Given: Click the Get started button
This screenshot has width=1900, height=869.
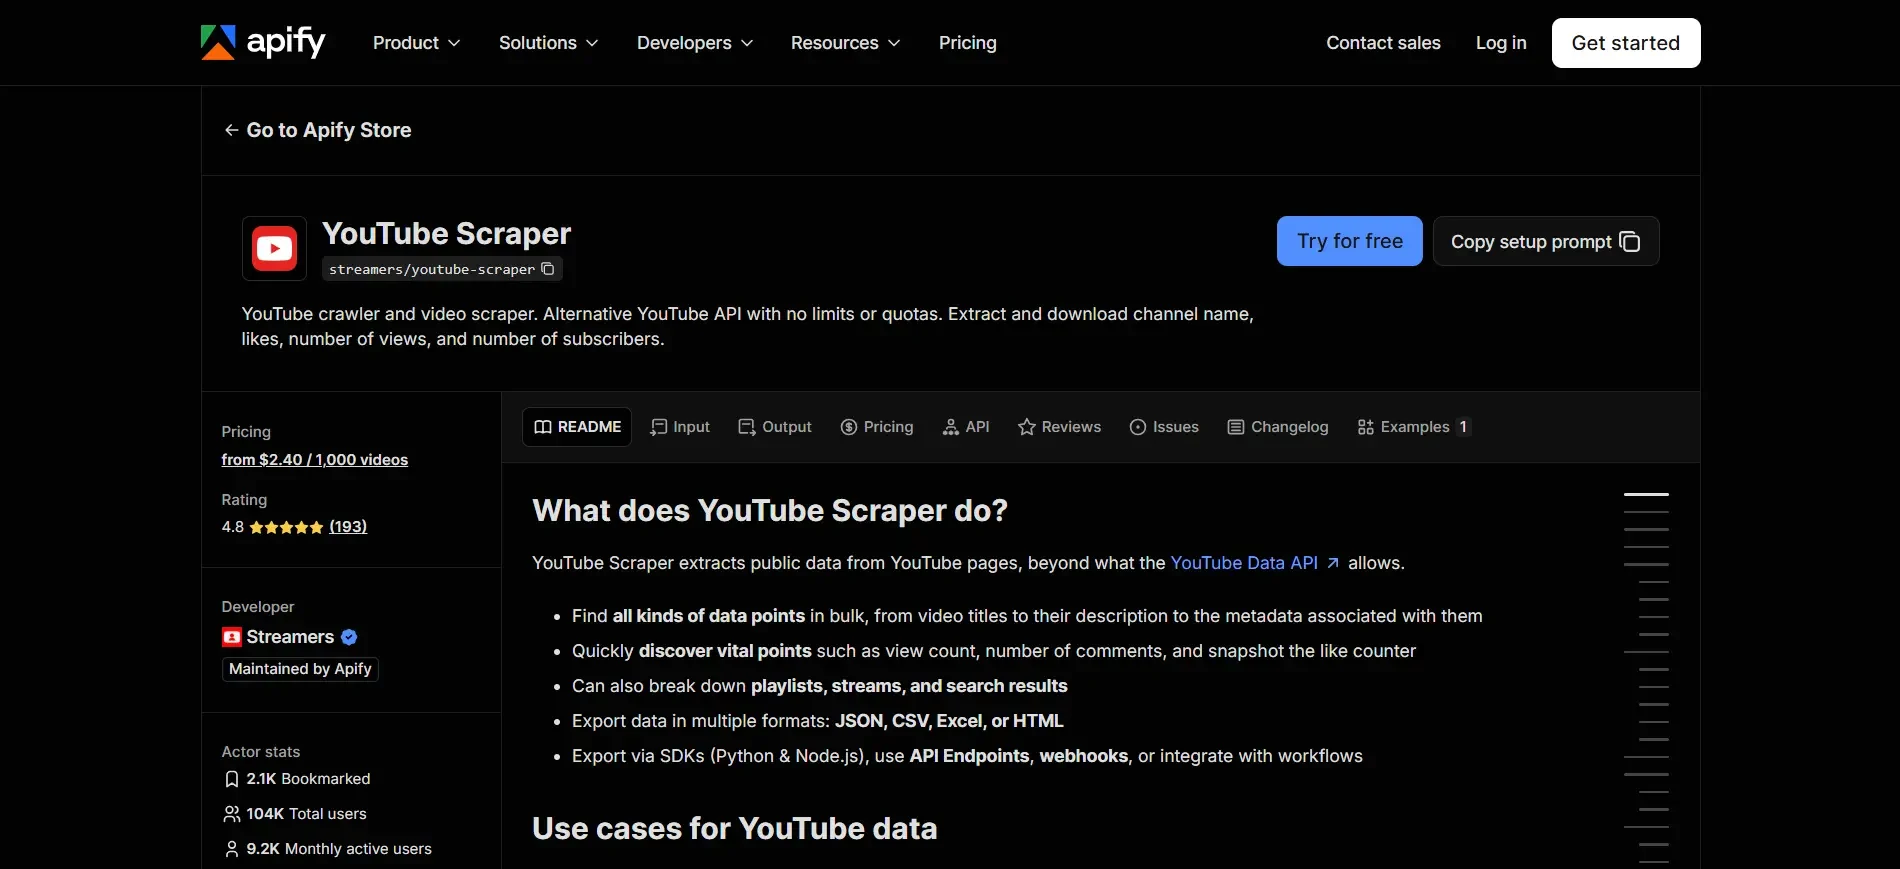Looking at the screenshot, I should click(x=1626, y=43).
